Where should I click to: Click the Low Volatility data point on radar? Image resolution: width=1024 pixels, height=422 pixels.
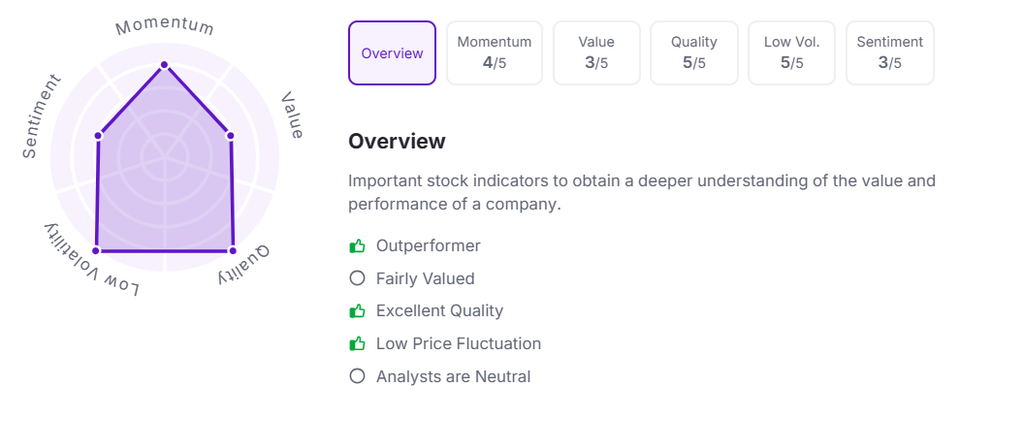[x=96, y=249]
